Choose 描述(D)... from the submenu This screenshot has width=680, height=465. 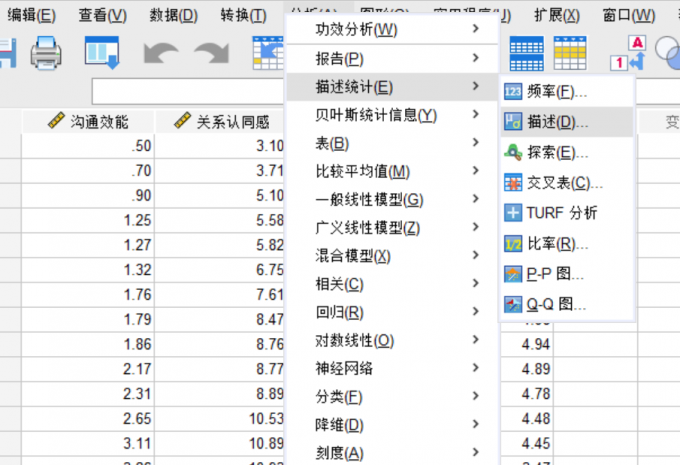[x=567, y=122]
